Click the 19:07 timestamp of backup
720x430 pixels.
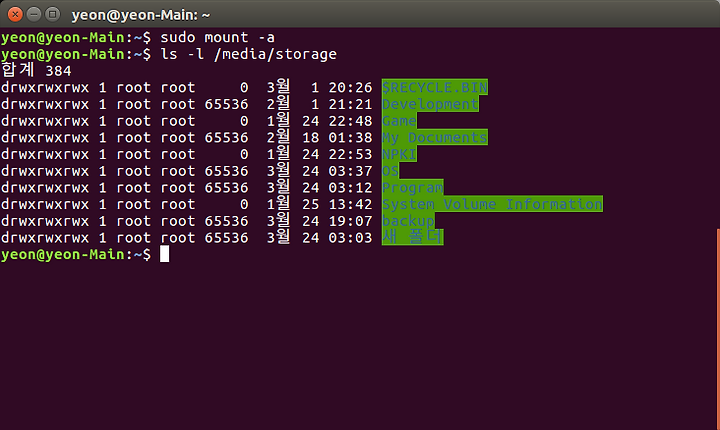click(350, 221)
